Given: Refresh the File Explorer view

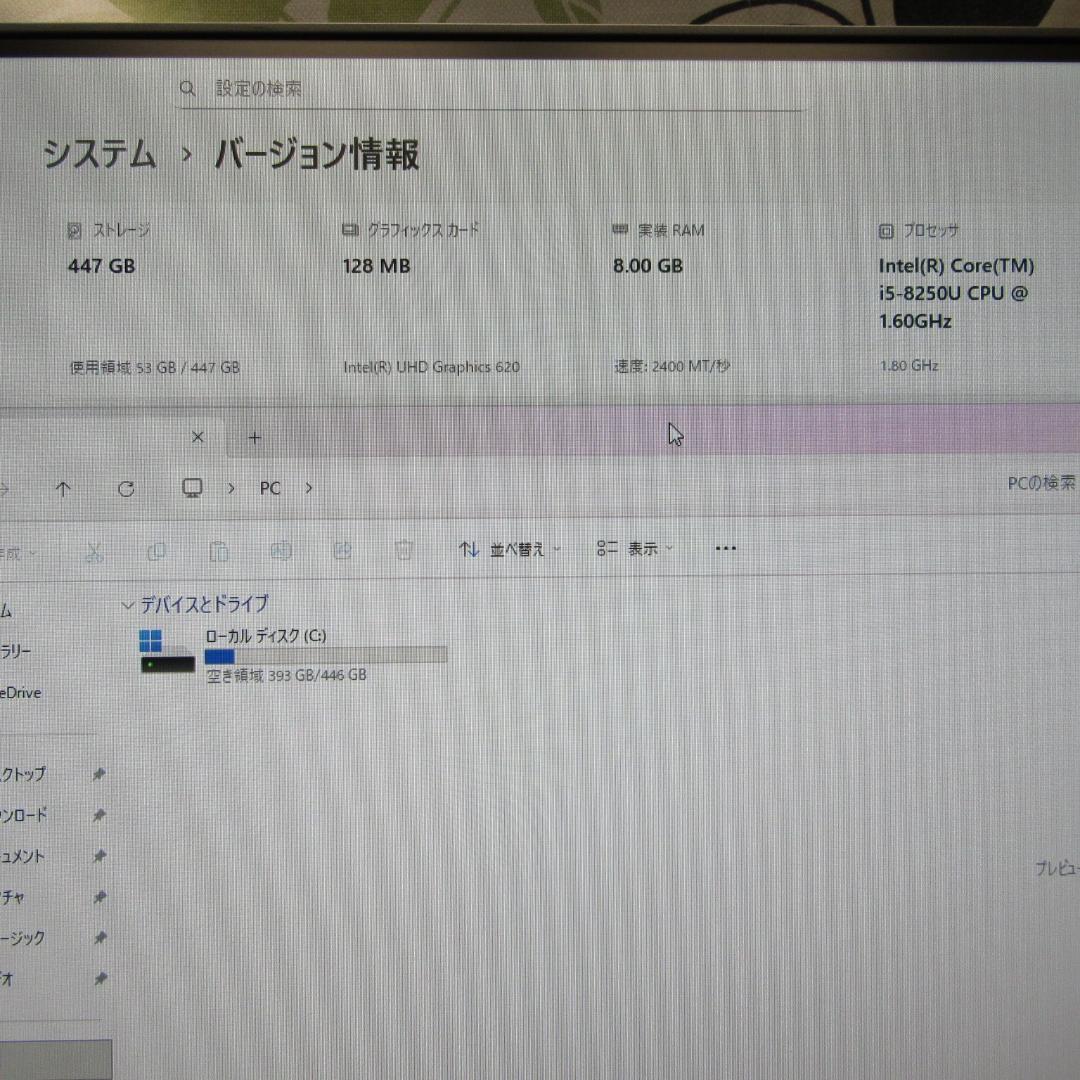Looking at the screenshot, I should tap(127, 489).
